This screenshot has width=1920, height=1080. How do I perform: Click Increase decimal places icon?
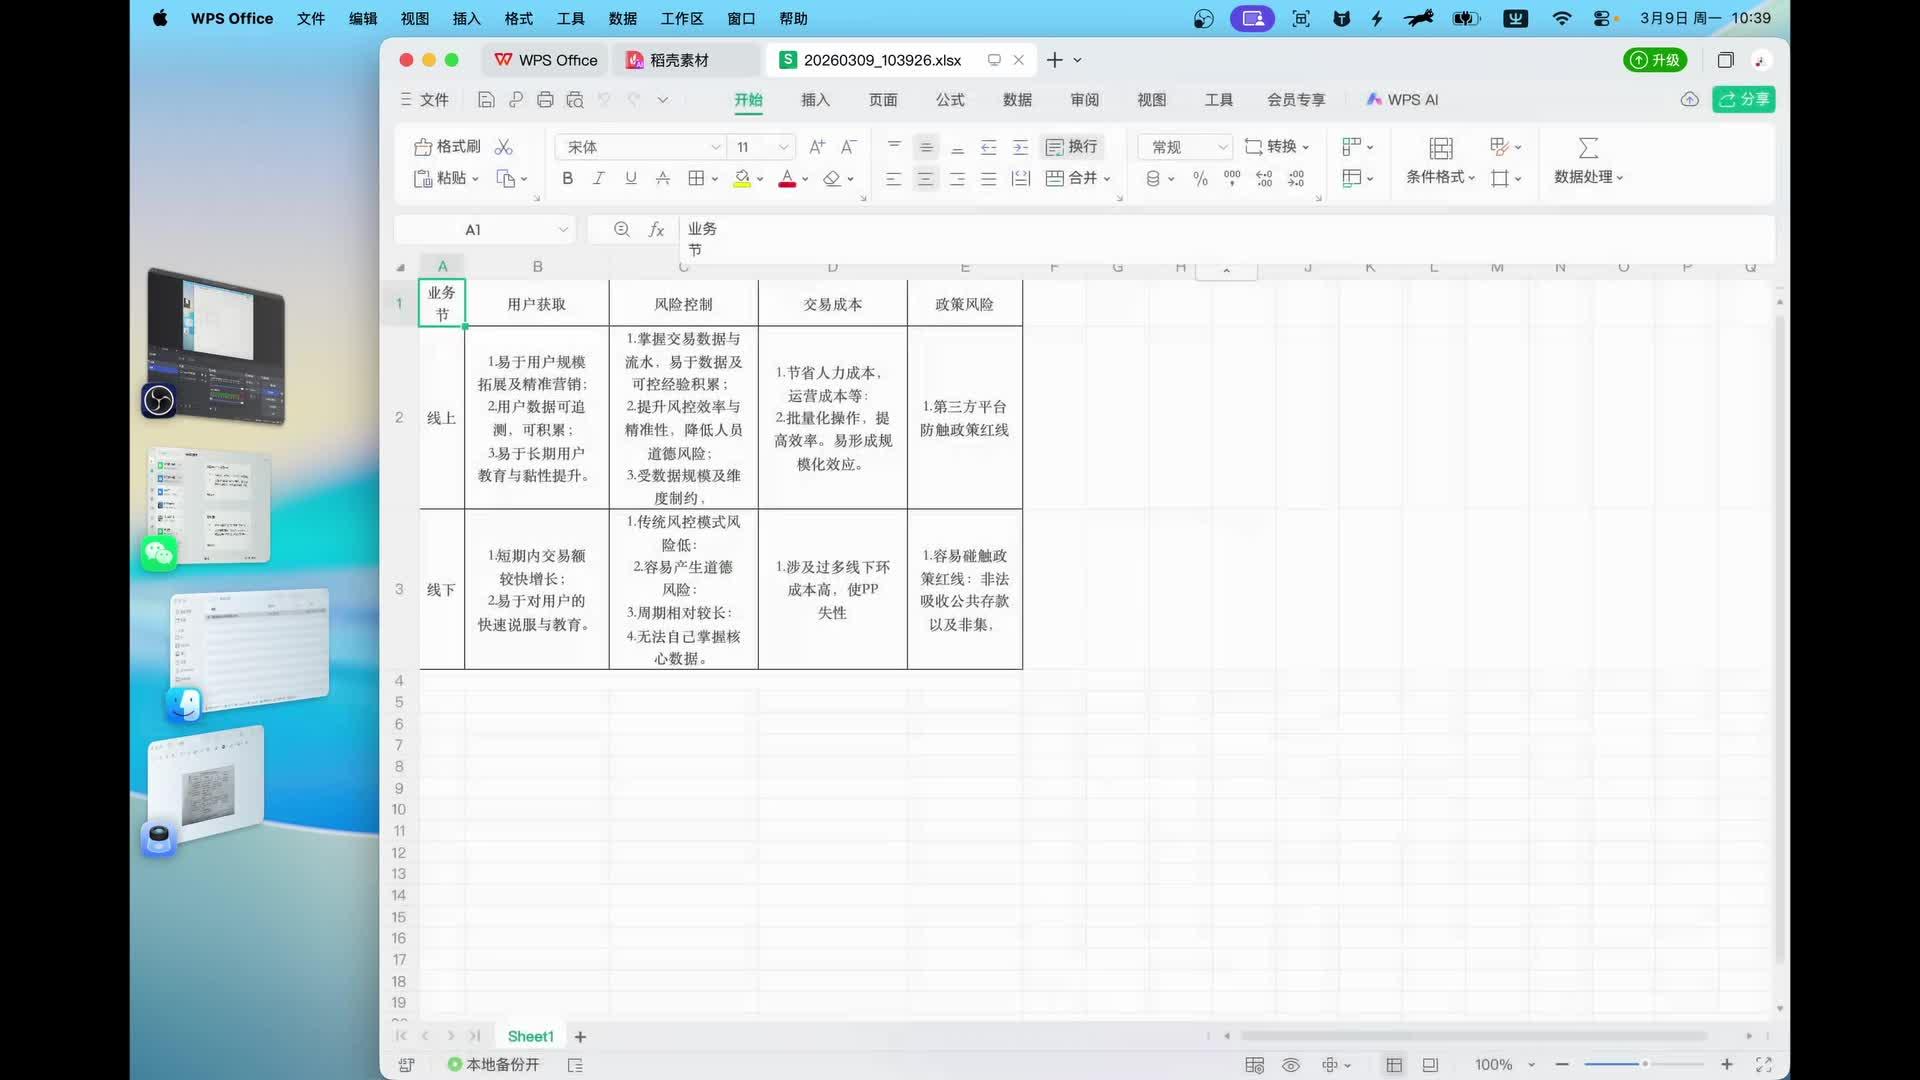[1264, 178]
